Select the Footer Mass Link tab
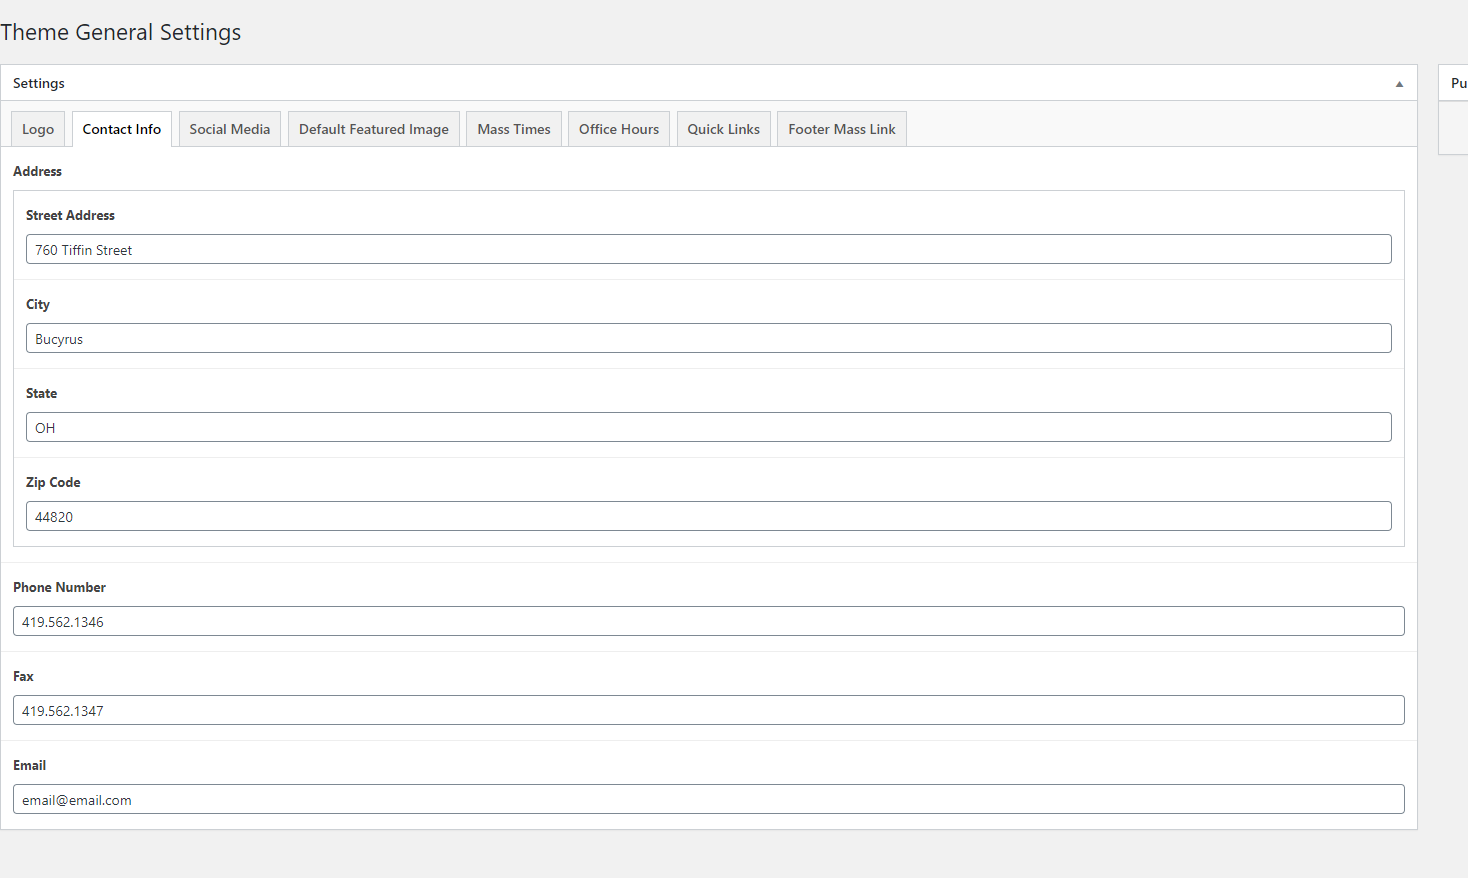 (x=842, y=129)
